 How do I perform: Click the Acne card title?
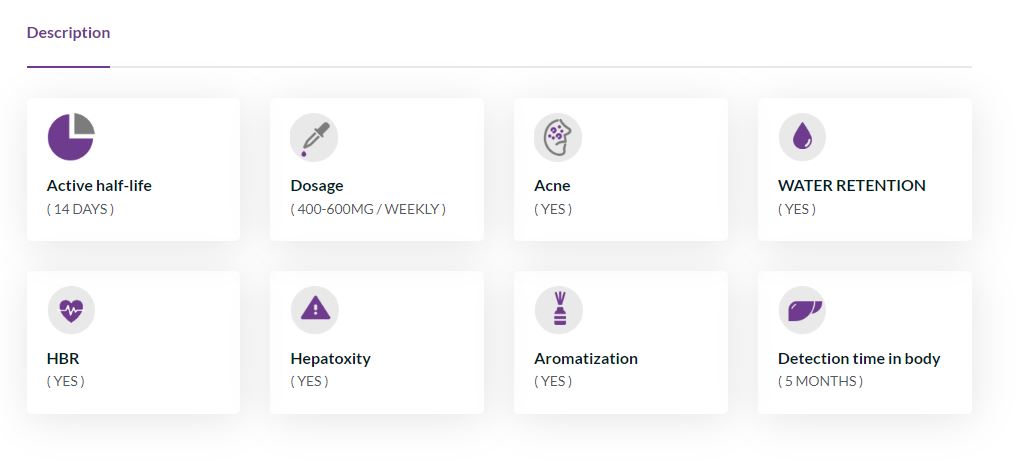point(552,186)
